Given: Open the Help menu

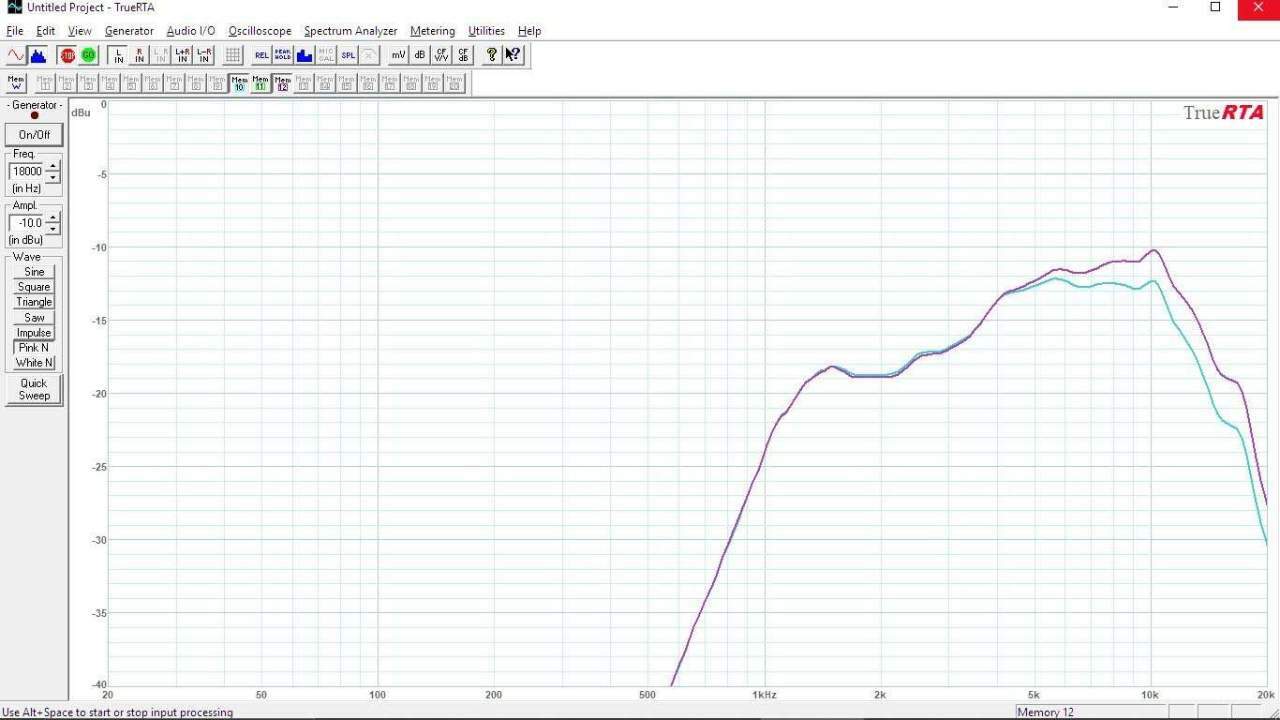Looking at the screenshot, I should tap(530, 31).
